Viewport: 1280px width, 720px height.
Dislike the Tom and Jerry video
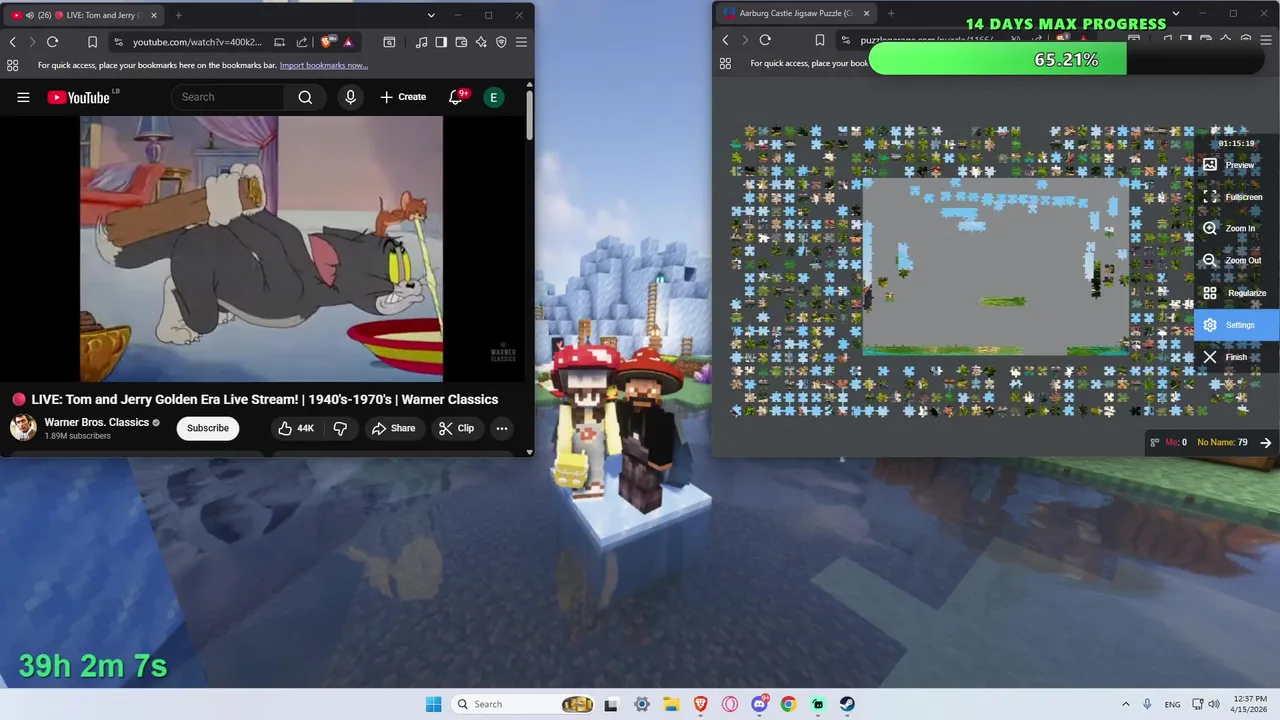340,428
